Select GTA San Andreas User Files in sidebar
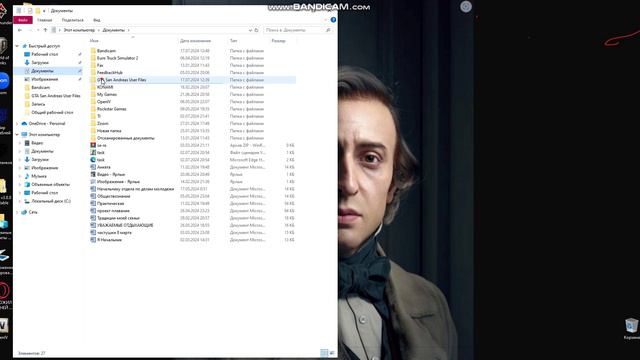Viewport: 640px width, 360px height. tap(56, 96)
